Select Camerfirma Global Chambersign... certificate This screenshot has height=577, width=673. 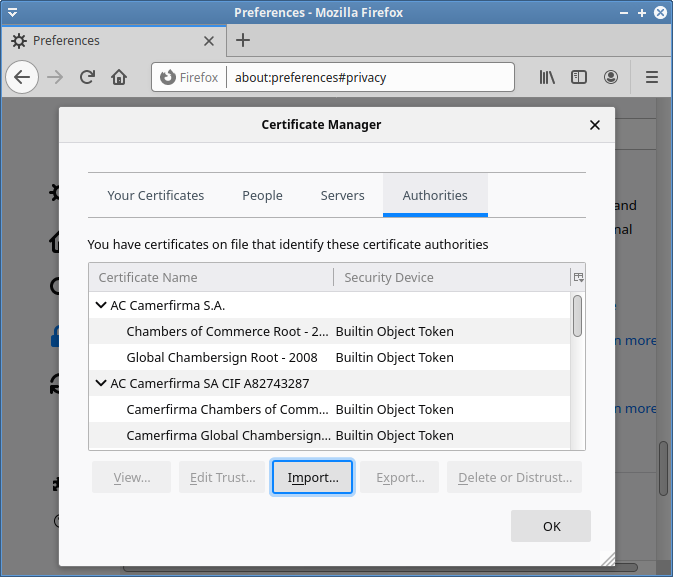(x=330, y=435)
